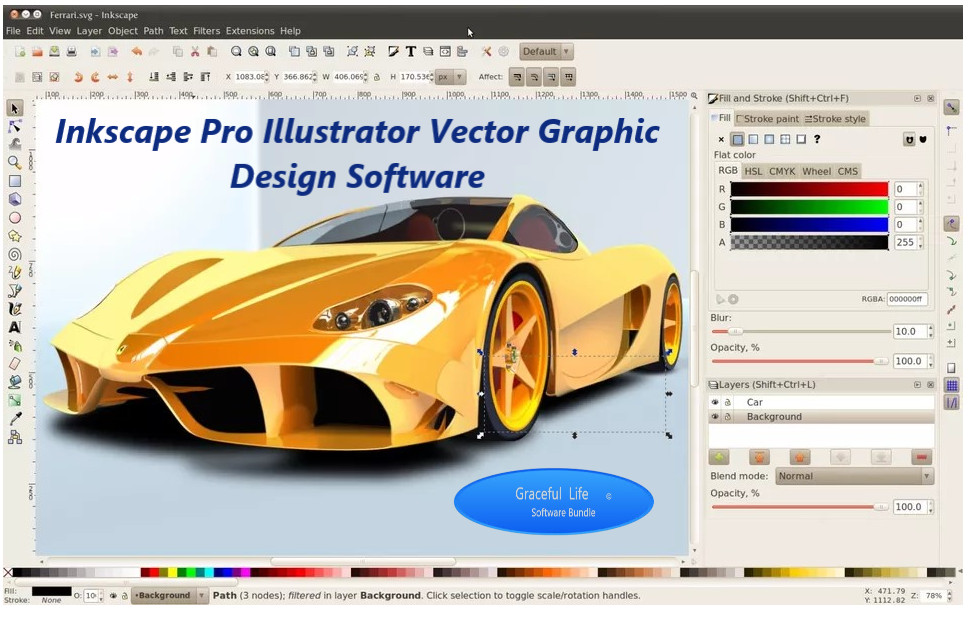The height and width of the screenshot is (620, 969).
Task: Open the Path menu
Action: point(153,31)
